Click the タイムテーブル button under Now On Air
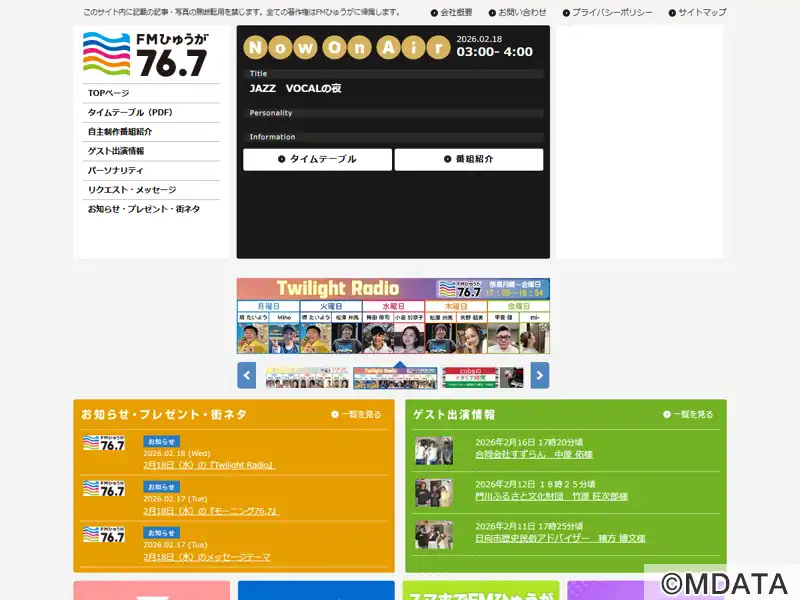The height and width of the screenshot is (600, 800). [317, 159]
